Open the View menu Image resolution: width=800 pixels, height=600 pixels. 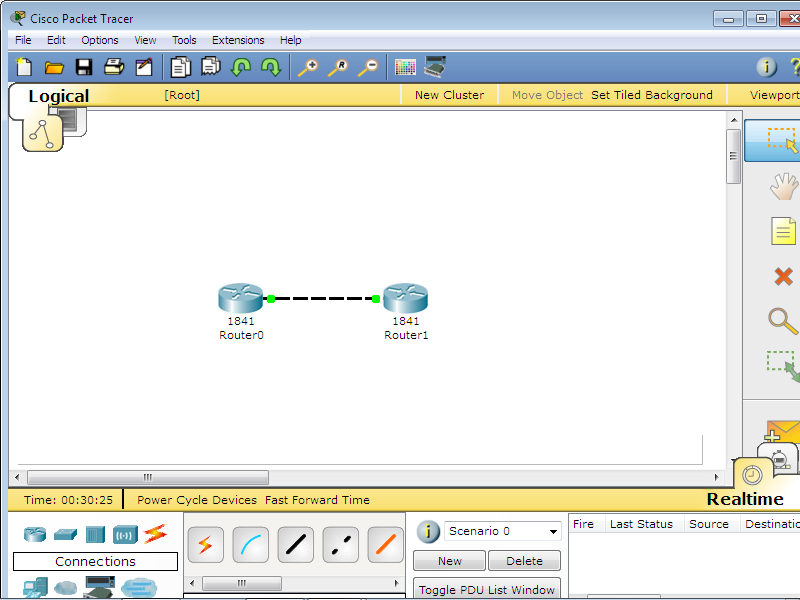145,40
